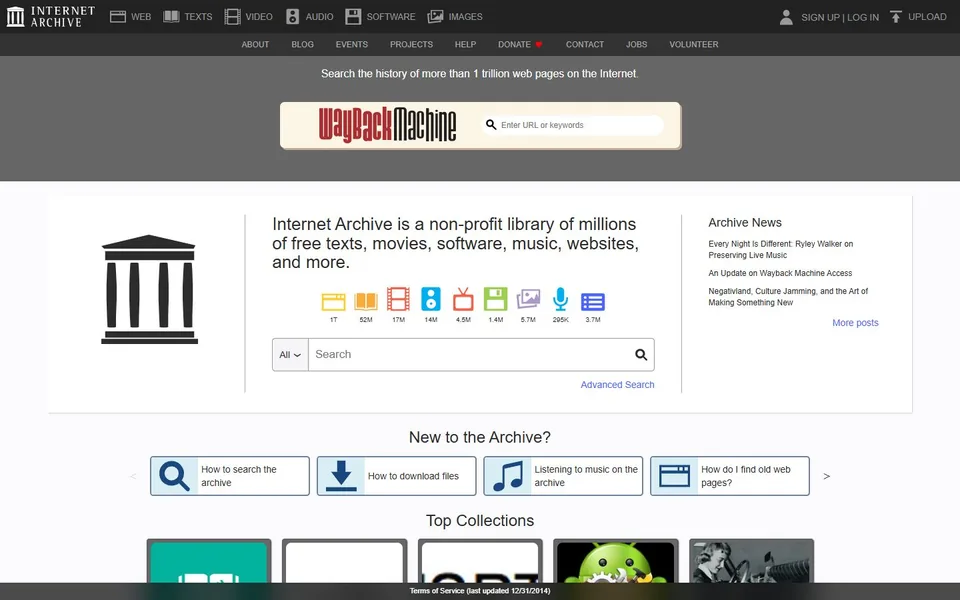Open the Texts book icon in navbar
This screenshot has width=960, height=600.
(171, 17)
